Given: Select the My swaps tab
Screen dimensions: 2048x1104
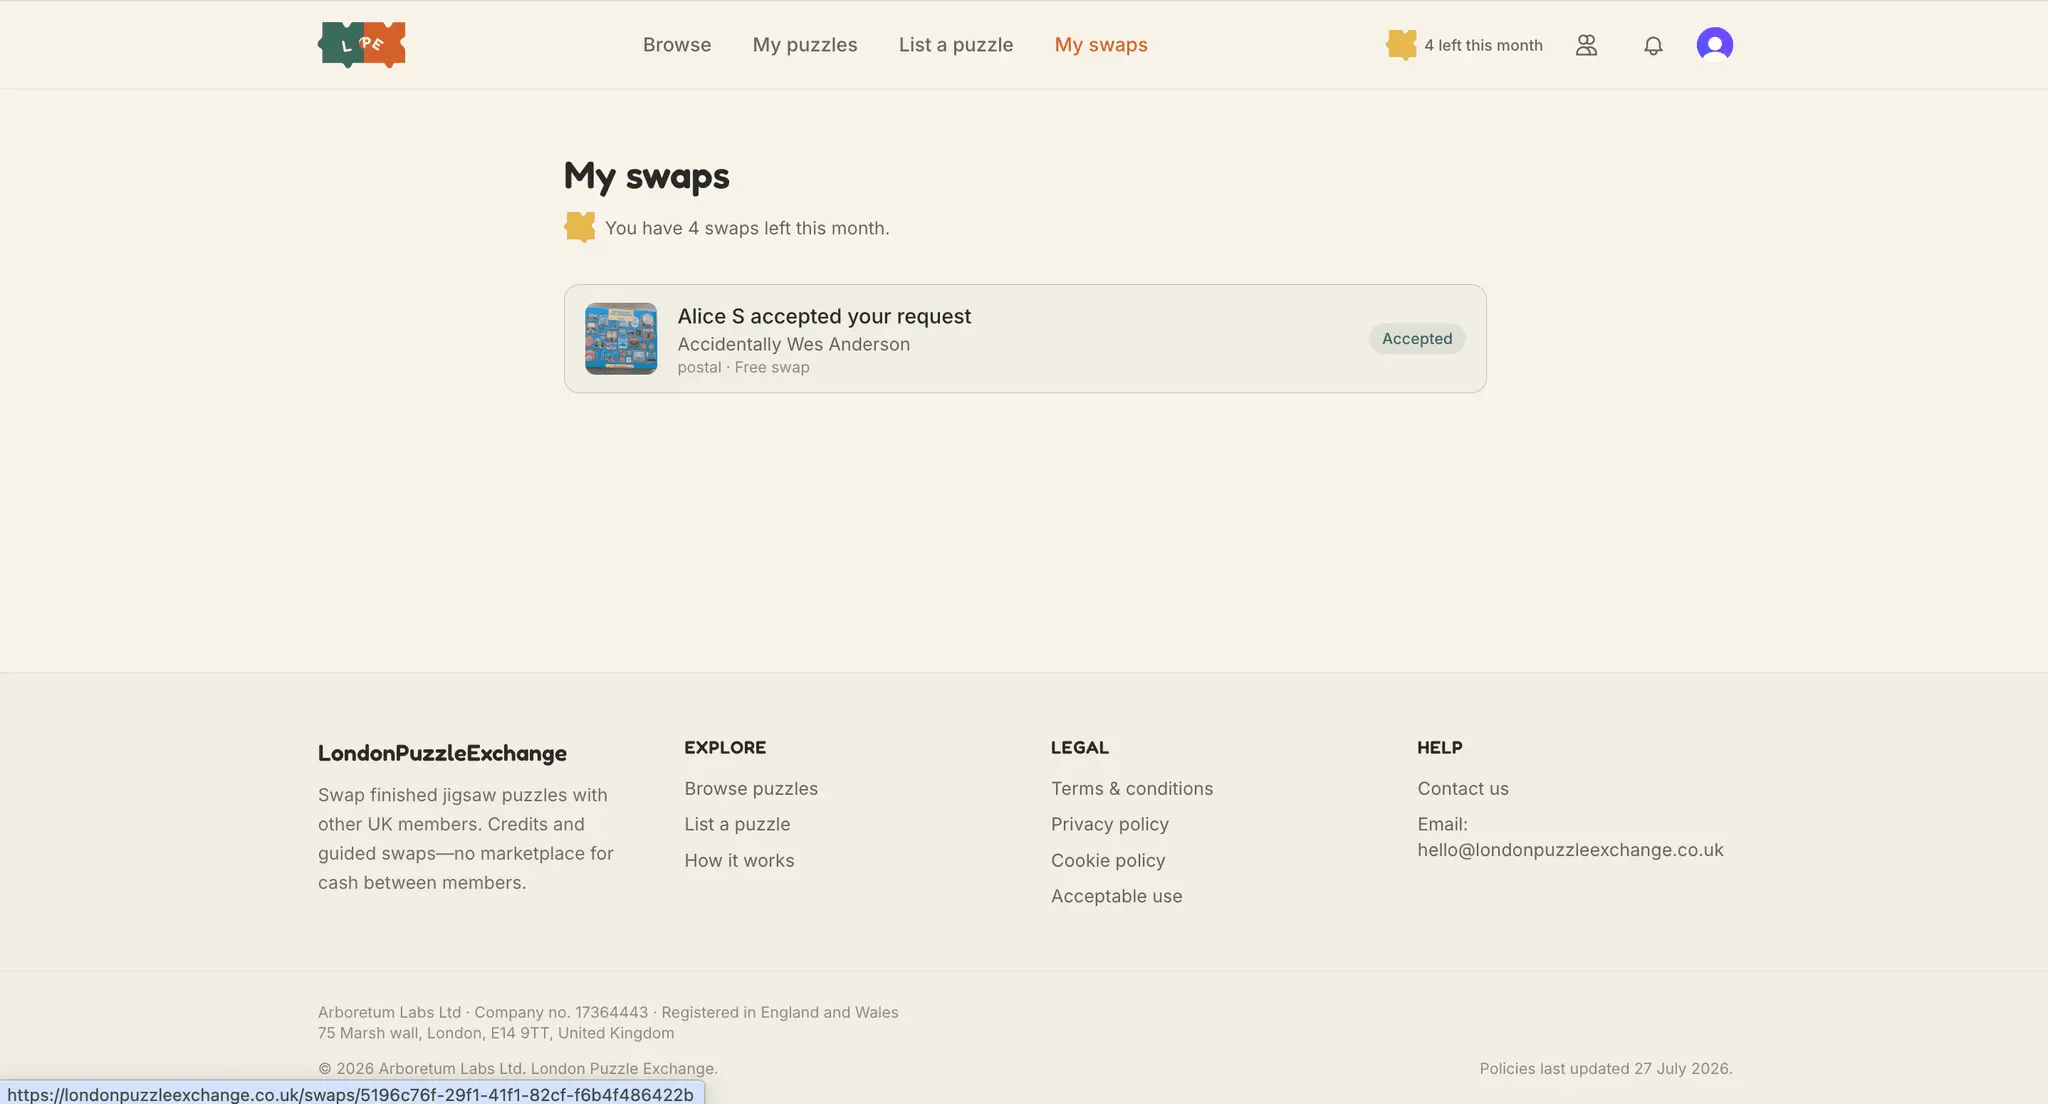Looking at the screenshot, I should 1101,45.
